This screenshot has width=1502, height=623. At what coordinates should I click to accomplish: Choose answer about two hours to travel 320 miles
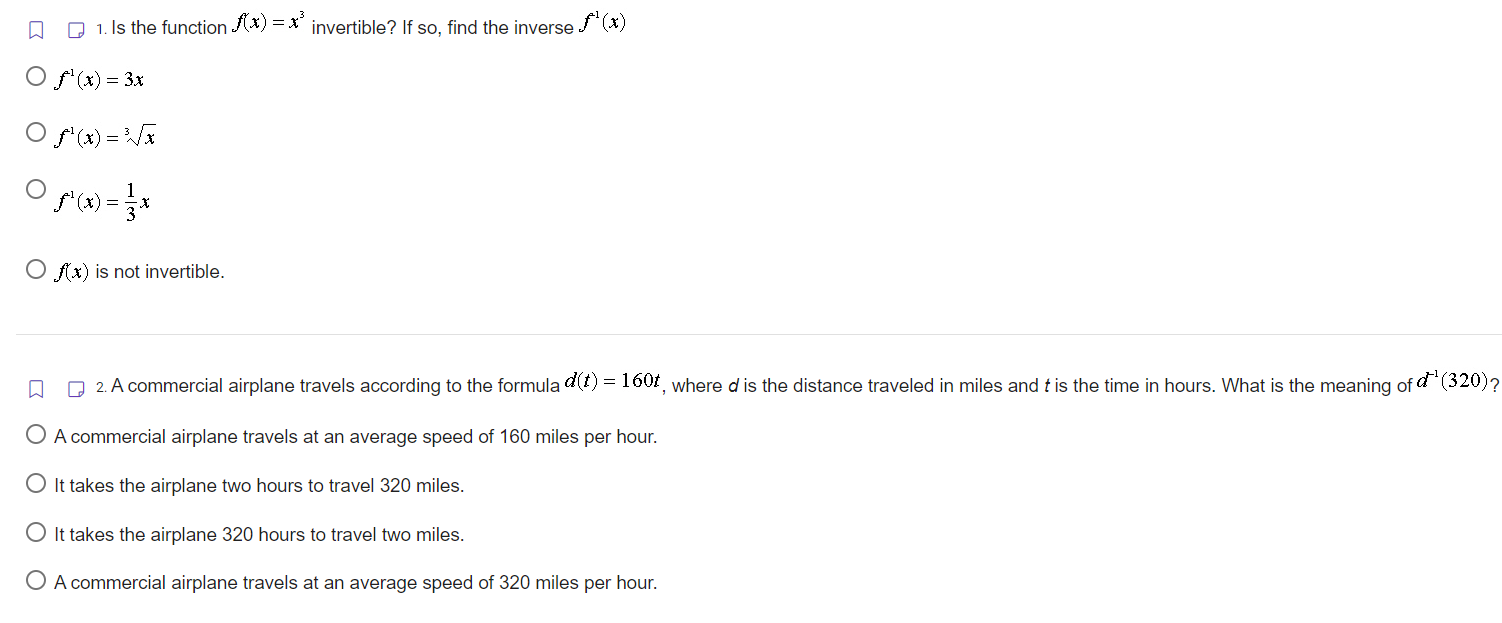tap(35, 482)
